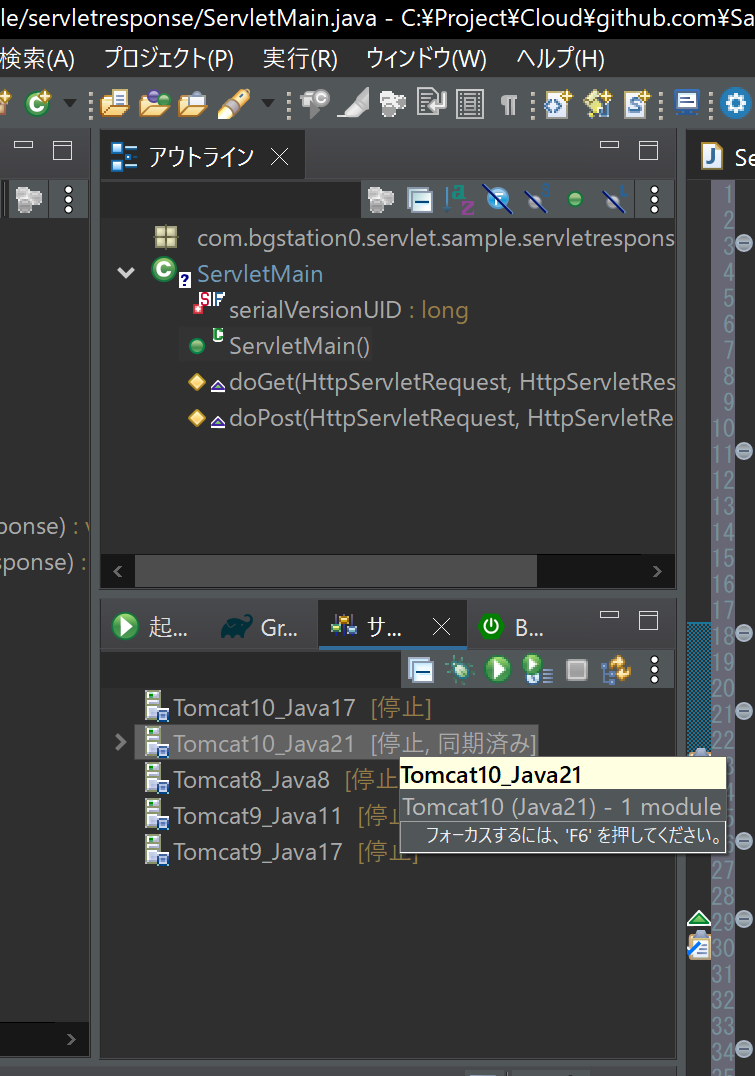Click the first star-badged icon after the pilcrow
Image resolution: width=755 pixels, height=1076 pixels.
(558, 104)
